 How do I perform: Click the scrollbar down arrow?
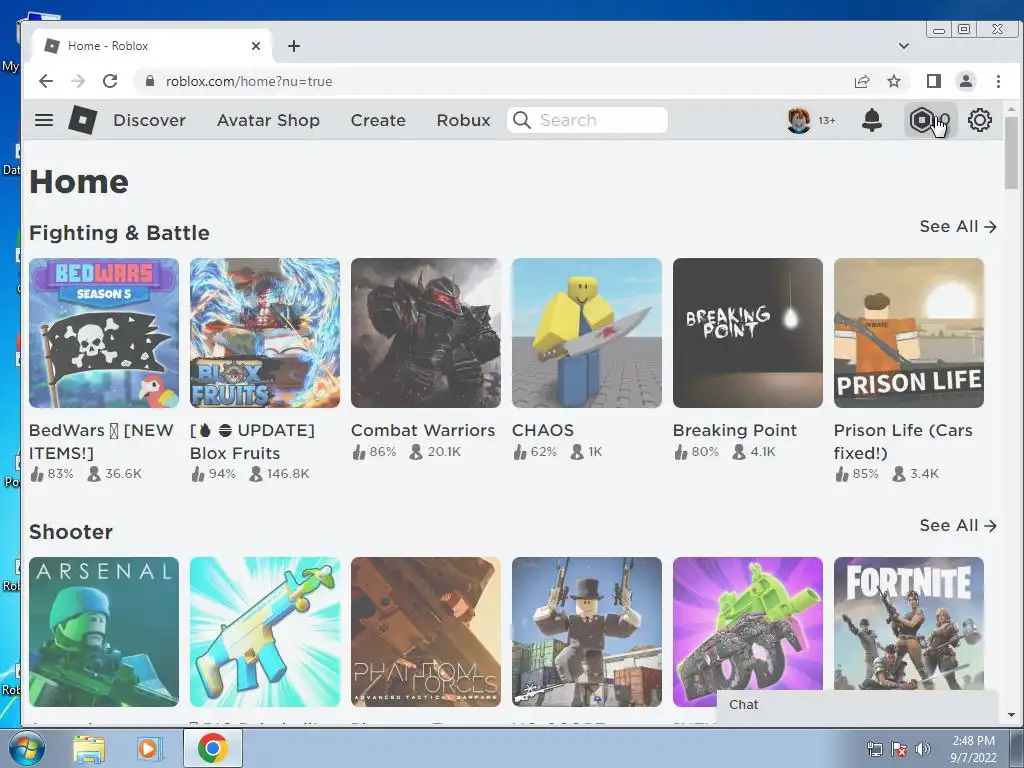1011,715
